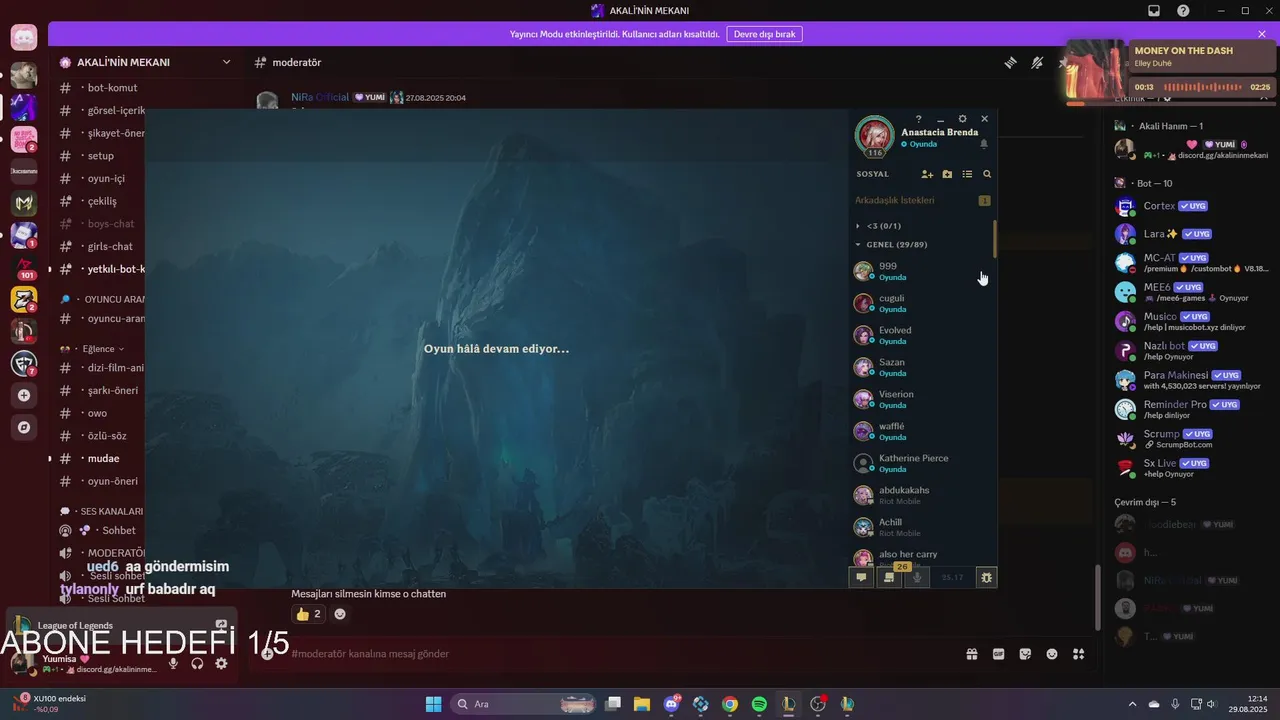Open Discord user settings gear
This screenshot has height=720, width=1280.
coord(221,663)
